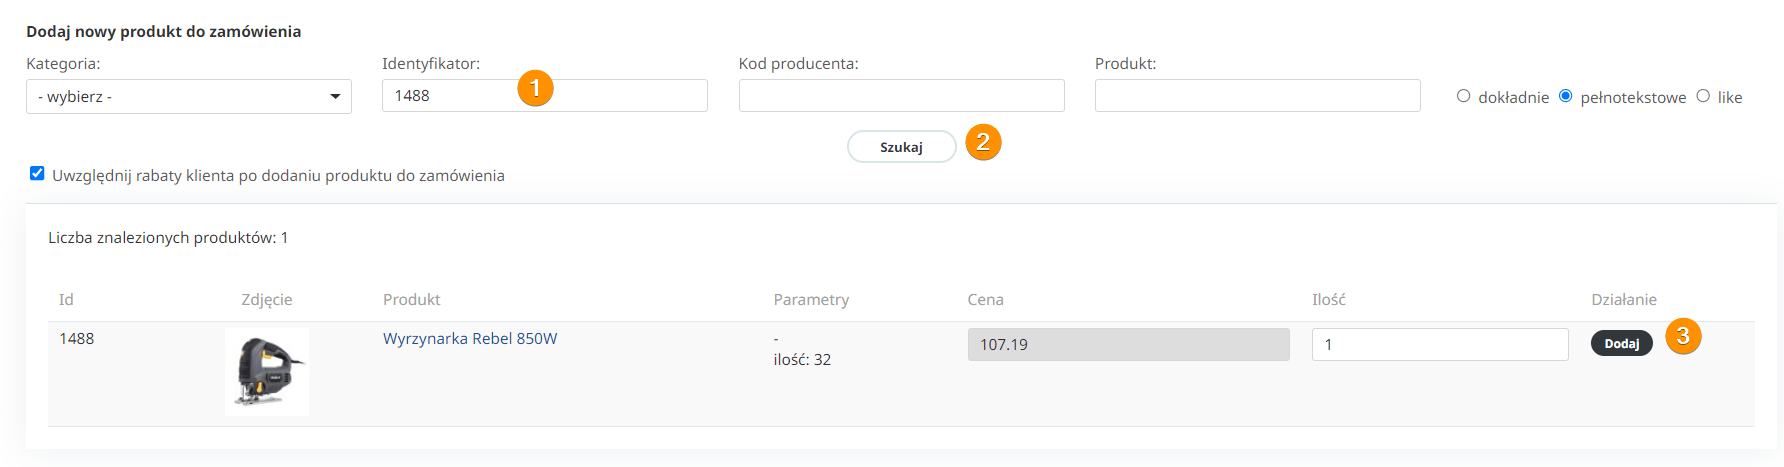Viewport: 1784px width, 467px height.
Task: Select the pełnotekstowe radio option
Action: [x=1566, y=96]
